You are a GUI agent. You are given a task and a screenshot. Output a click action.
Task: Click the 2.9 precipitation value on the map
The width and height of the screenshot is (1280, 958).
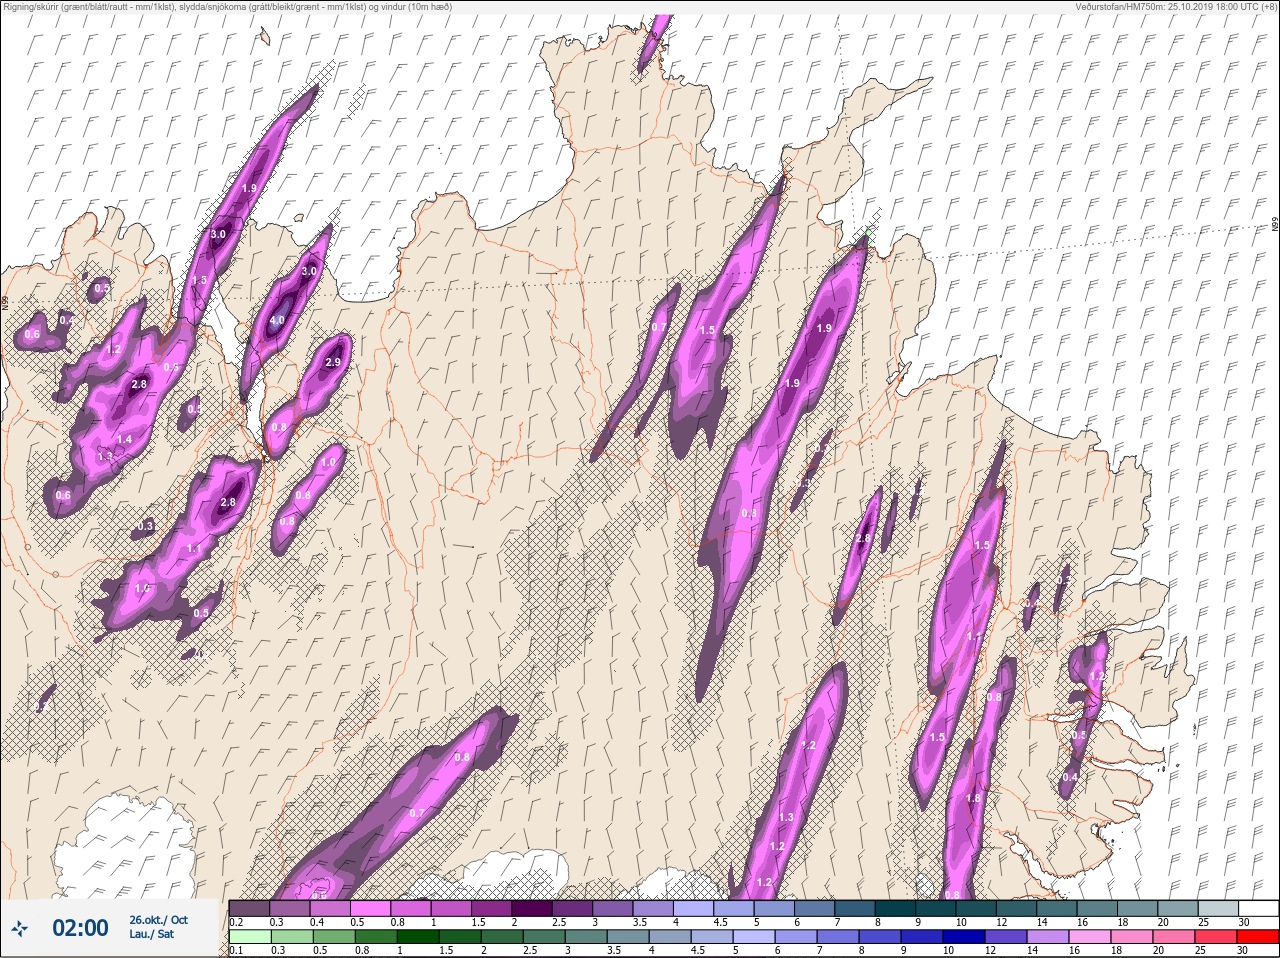pyautogui.click(x=333, y=362)
